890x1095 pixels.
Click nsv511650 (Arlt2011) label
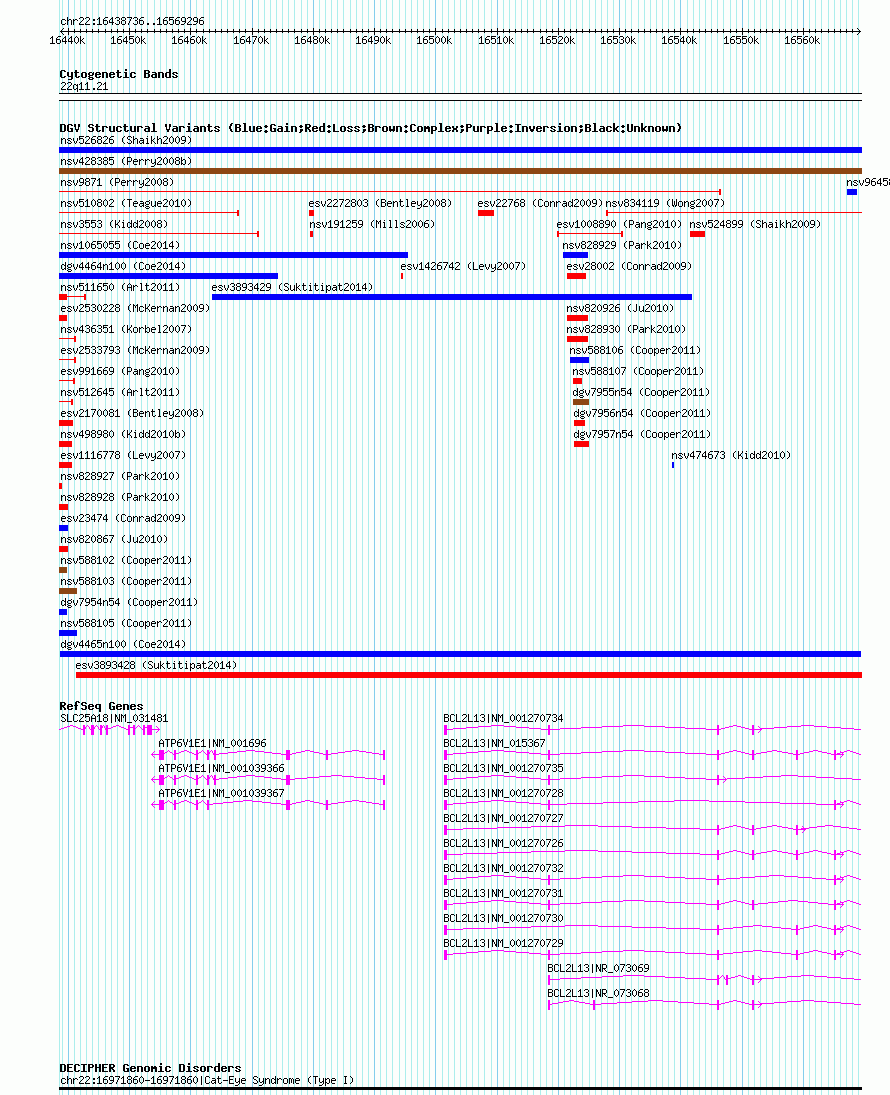120,287
